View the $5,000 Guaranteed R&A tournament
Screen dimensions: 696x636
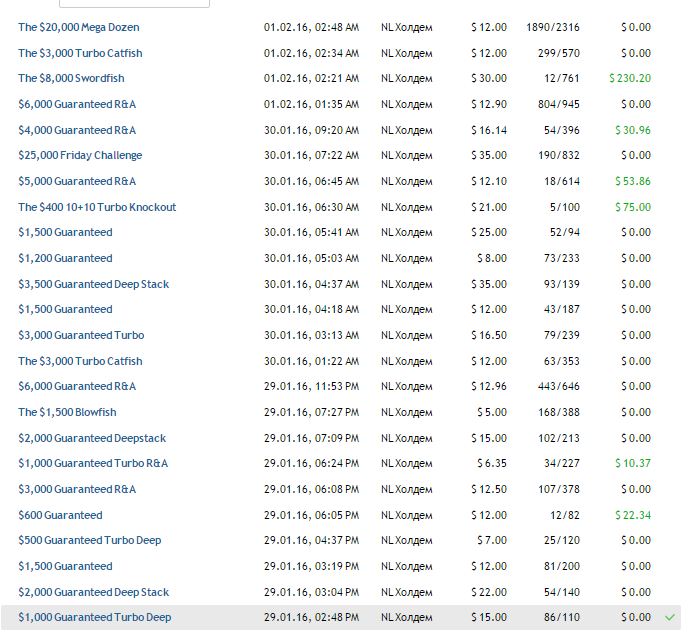pyautogui.click(x=77, y=181)
